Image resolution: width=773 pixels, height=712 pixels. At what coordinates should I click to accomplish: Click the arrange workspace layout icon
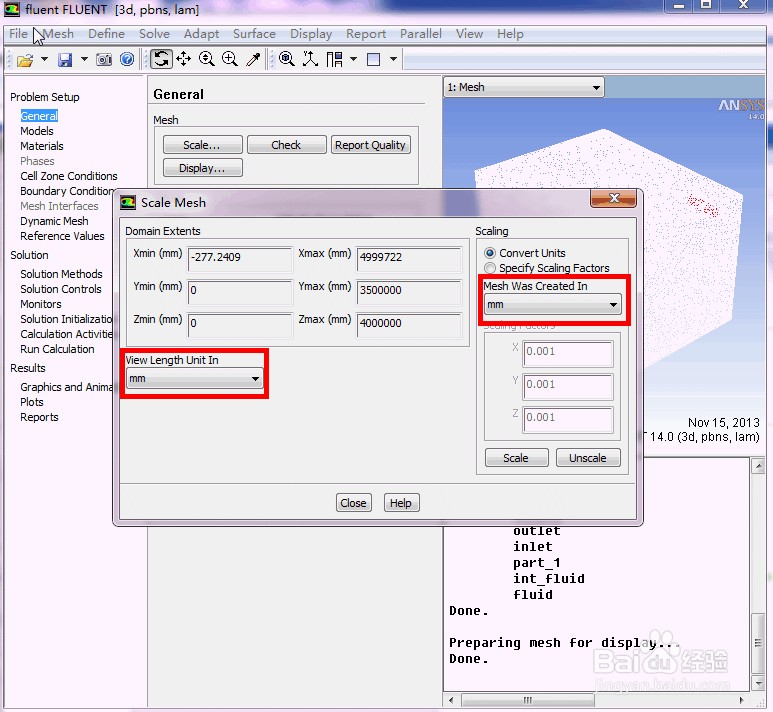point(334,60)
